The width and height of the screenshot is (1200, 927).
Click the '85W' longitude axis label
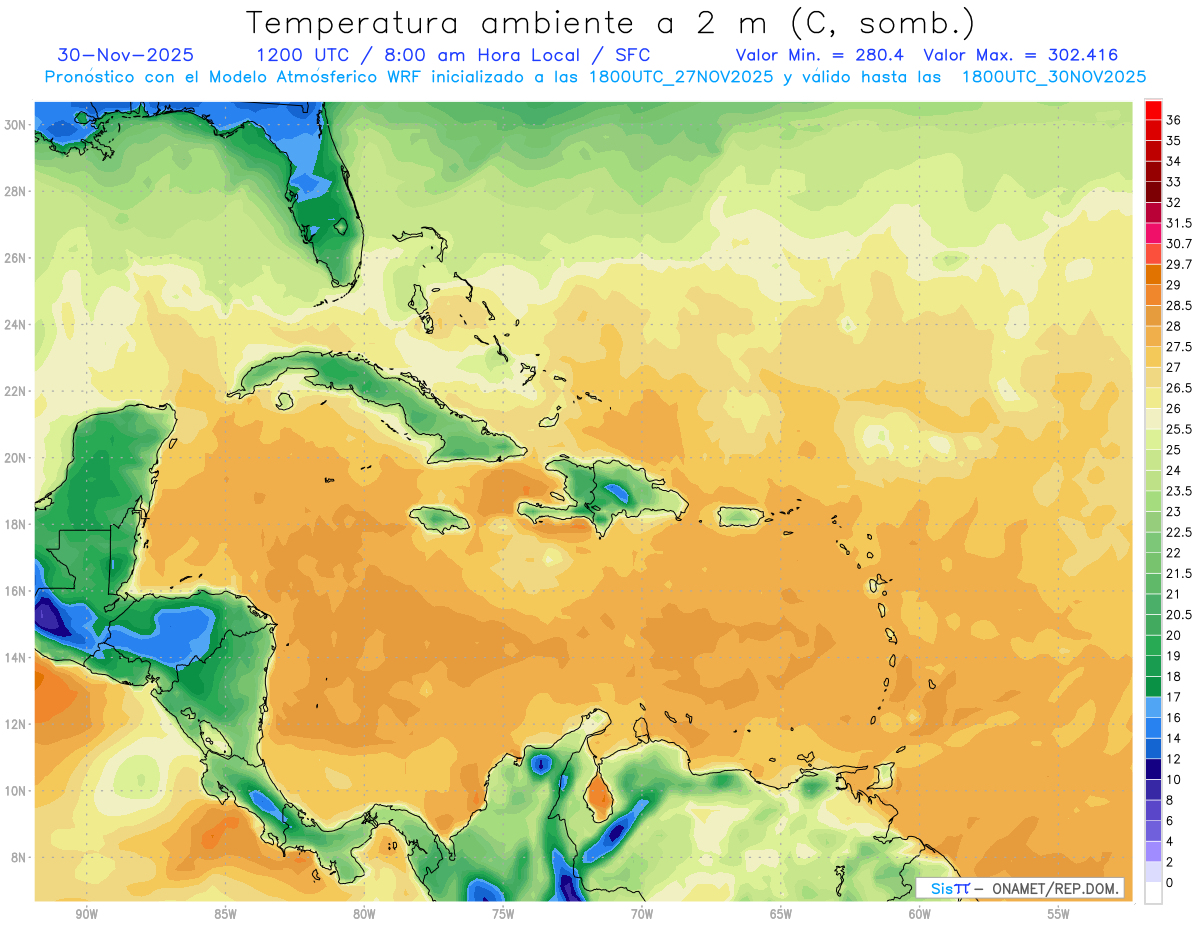tap(225, 914)
